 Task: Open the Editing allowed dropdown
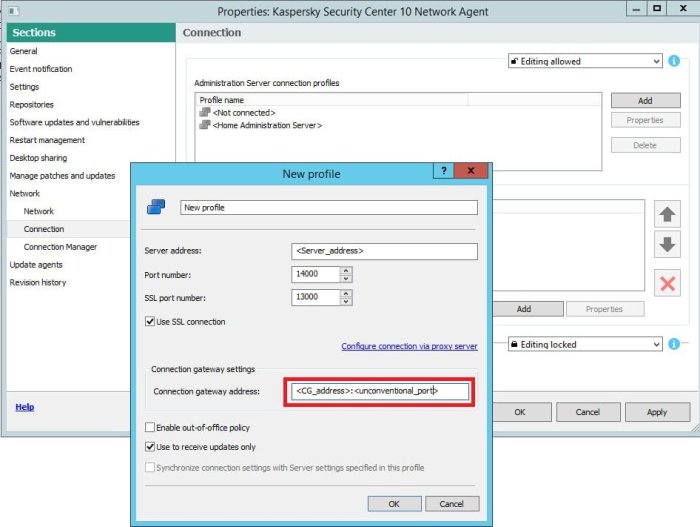[585, 61]
